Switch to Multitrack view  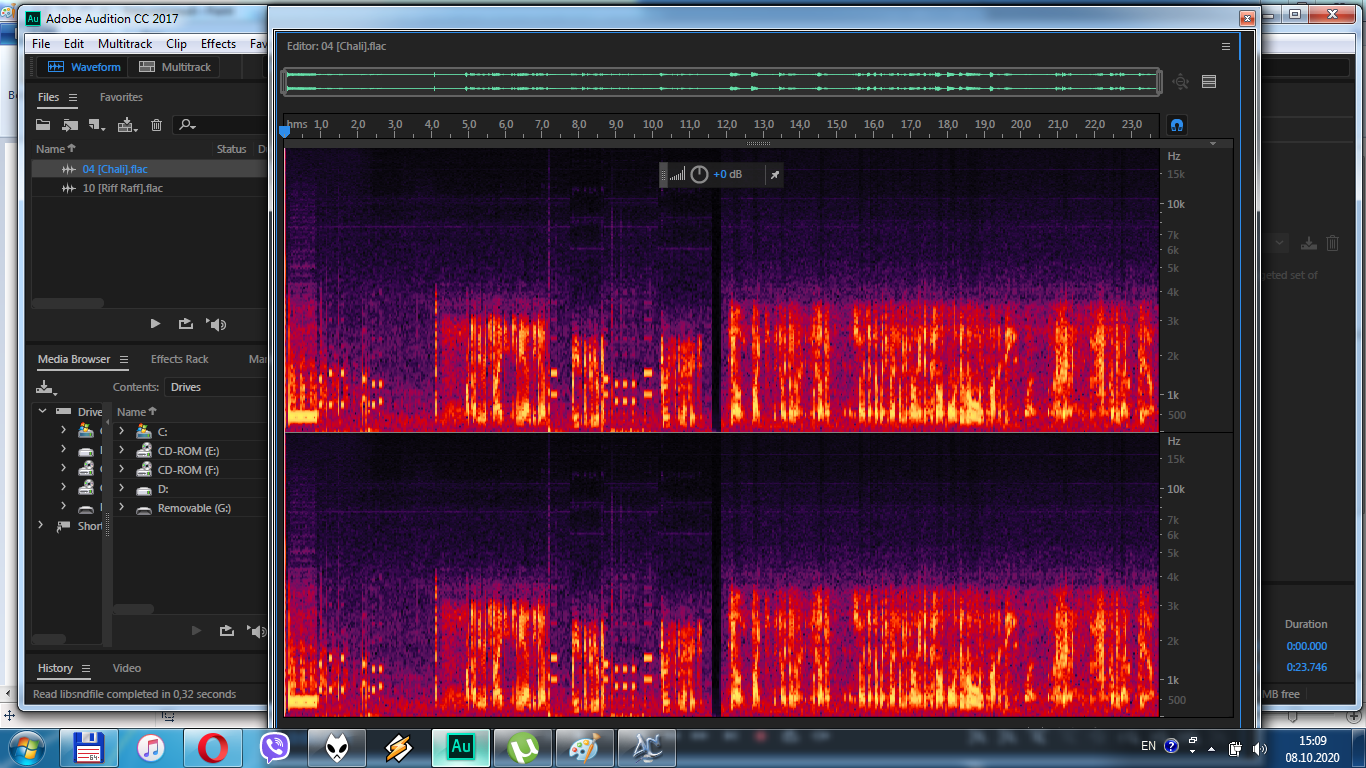click(x=175, y=67)
